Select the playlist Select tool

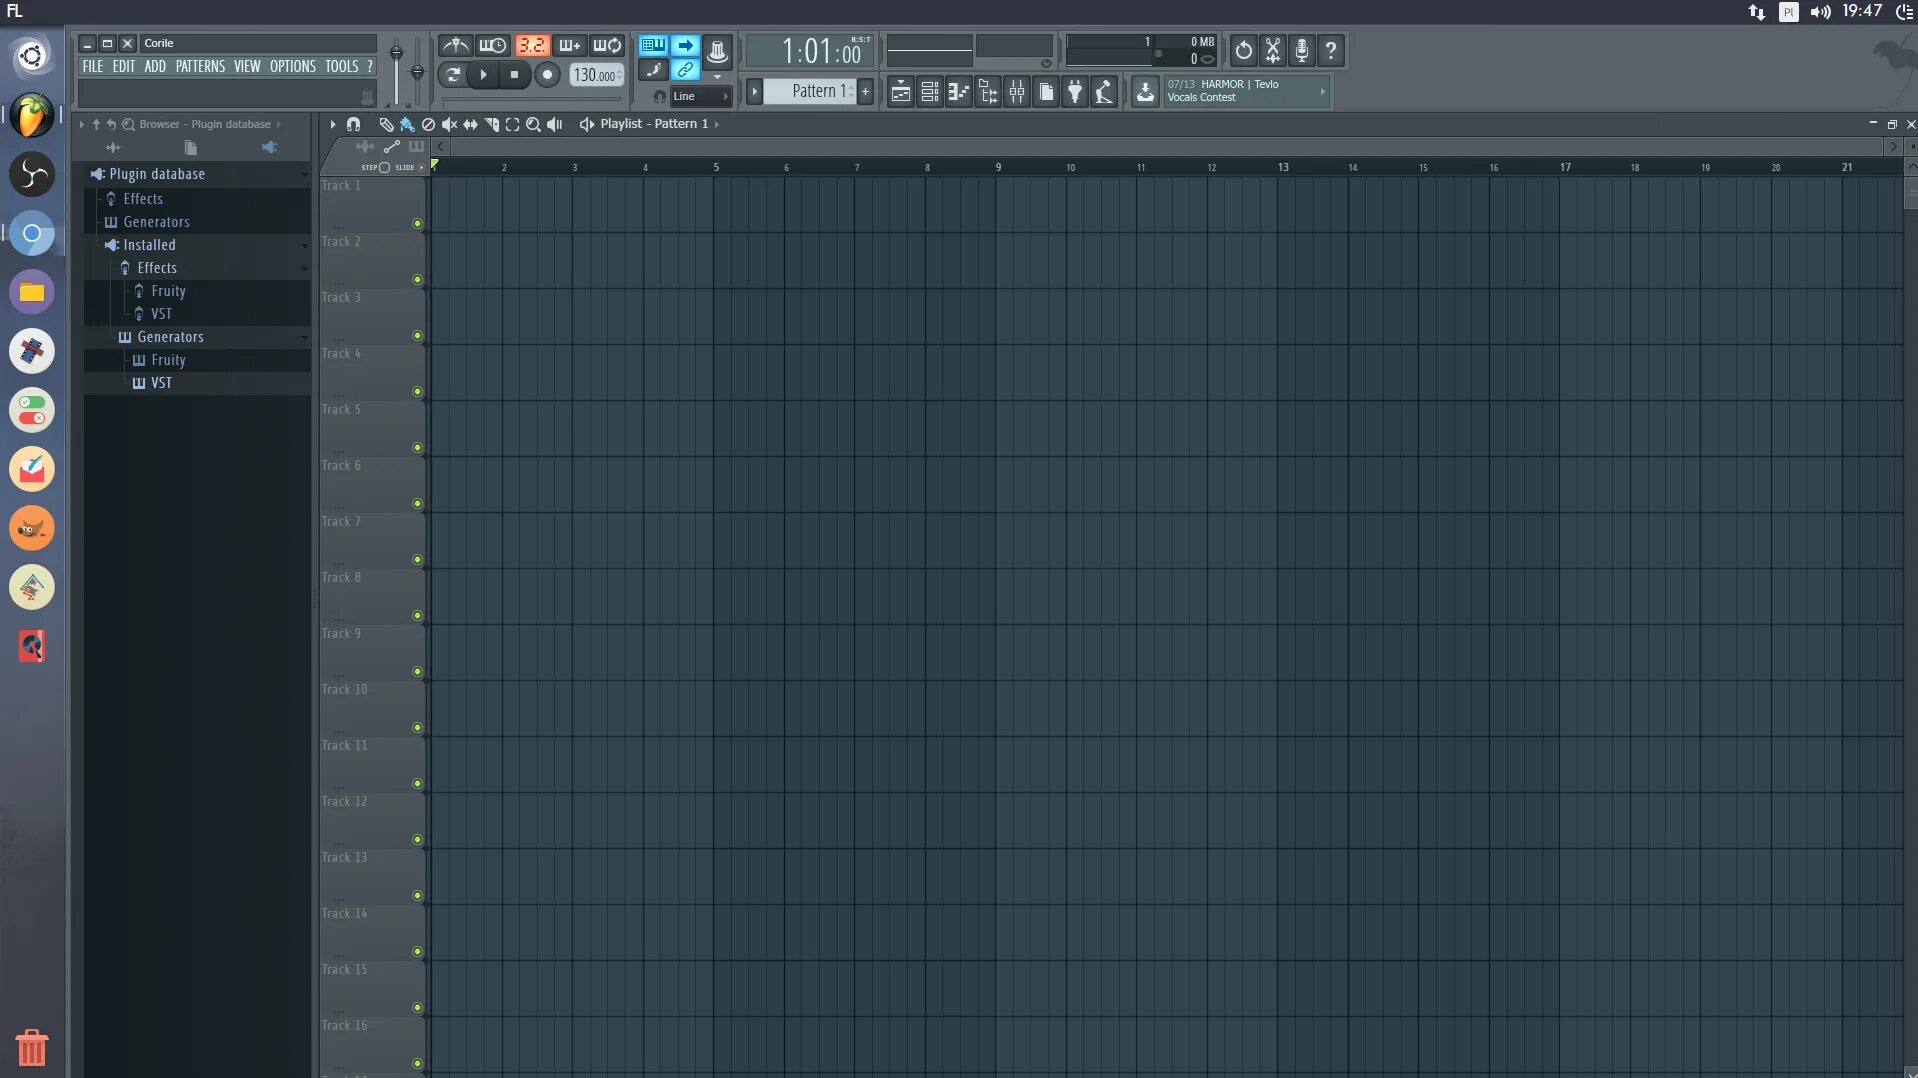(512, 124)
